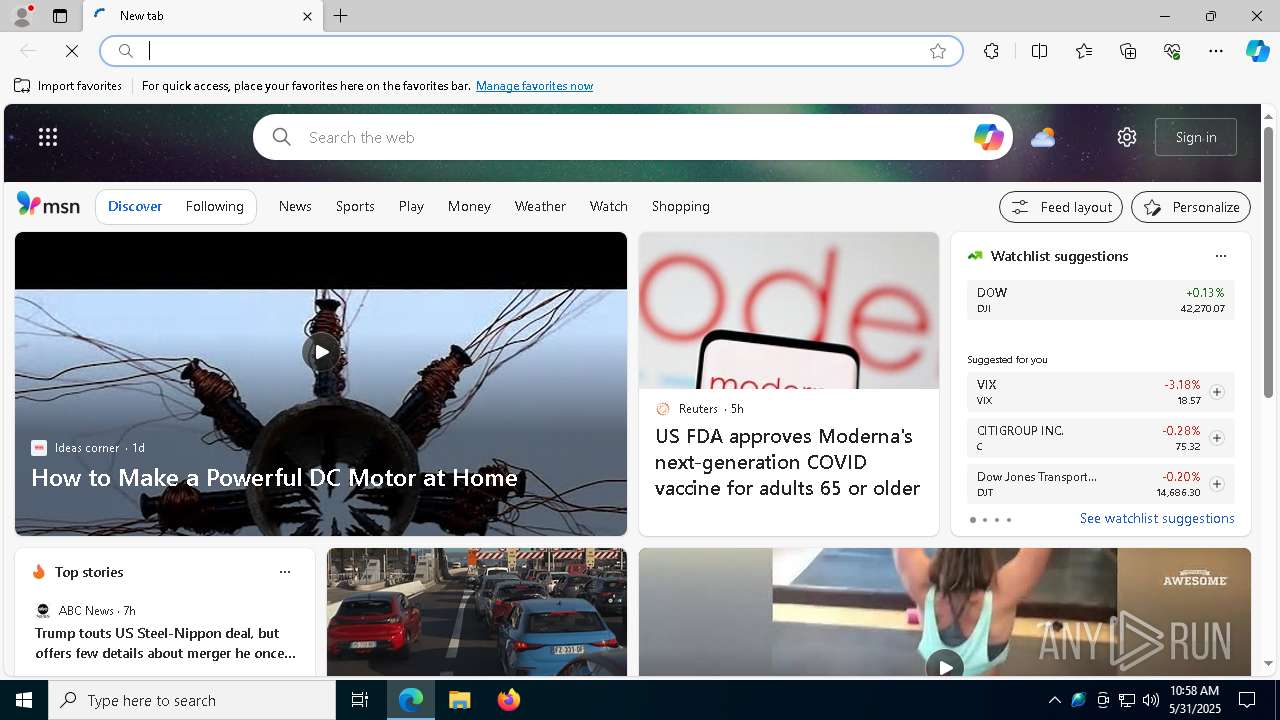Click the Search the web field
This screenshot has width=1280, height=720.
coord(632,137)
